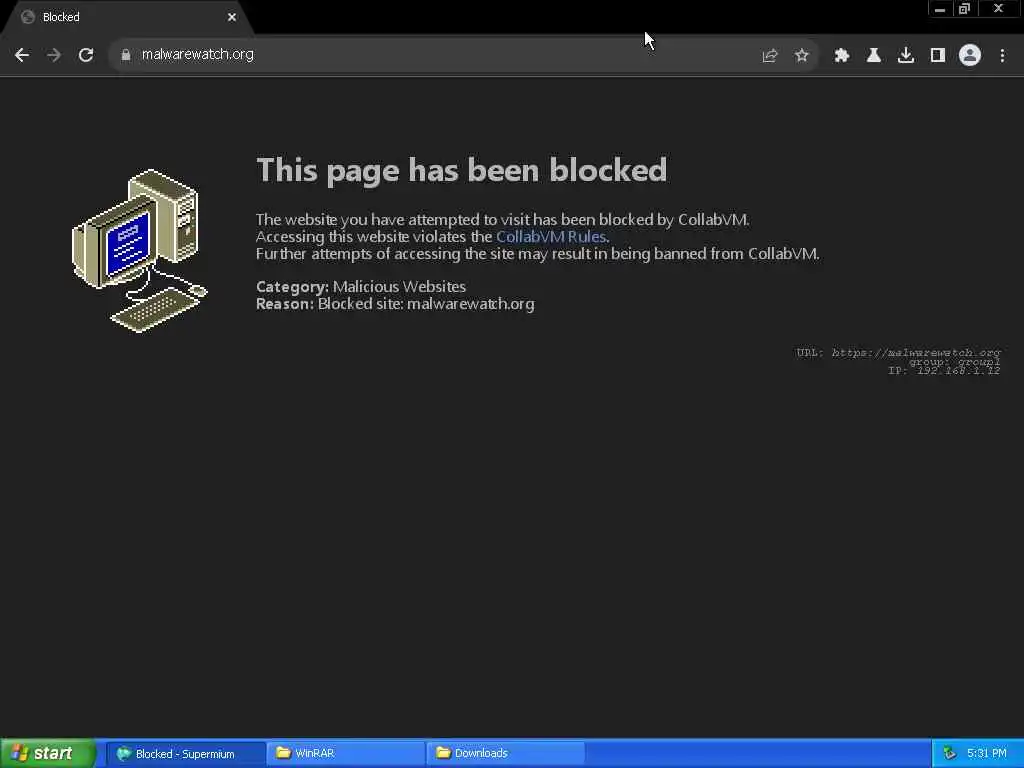Open the three-dot browser menu
The height and width of the screenshot is (768, 1024).
(1002, 56)
